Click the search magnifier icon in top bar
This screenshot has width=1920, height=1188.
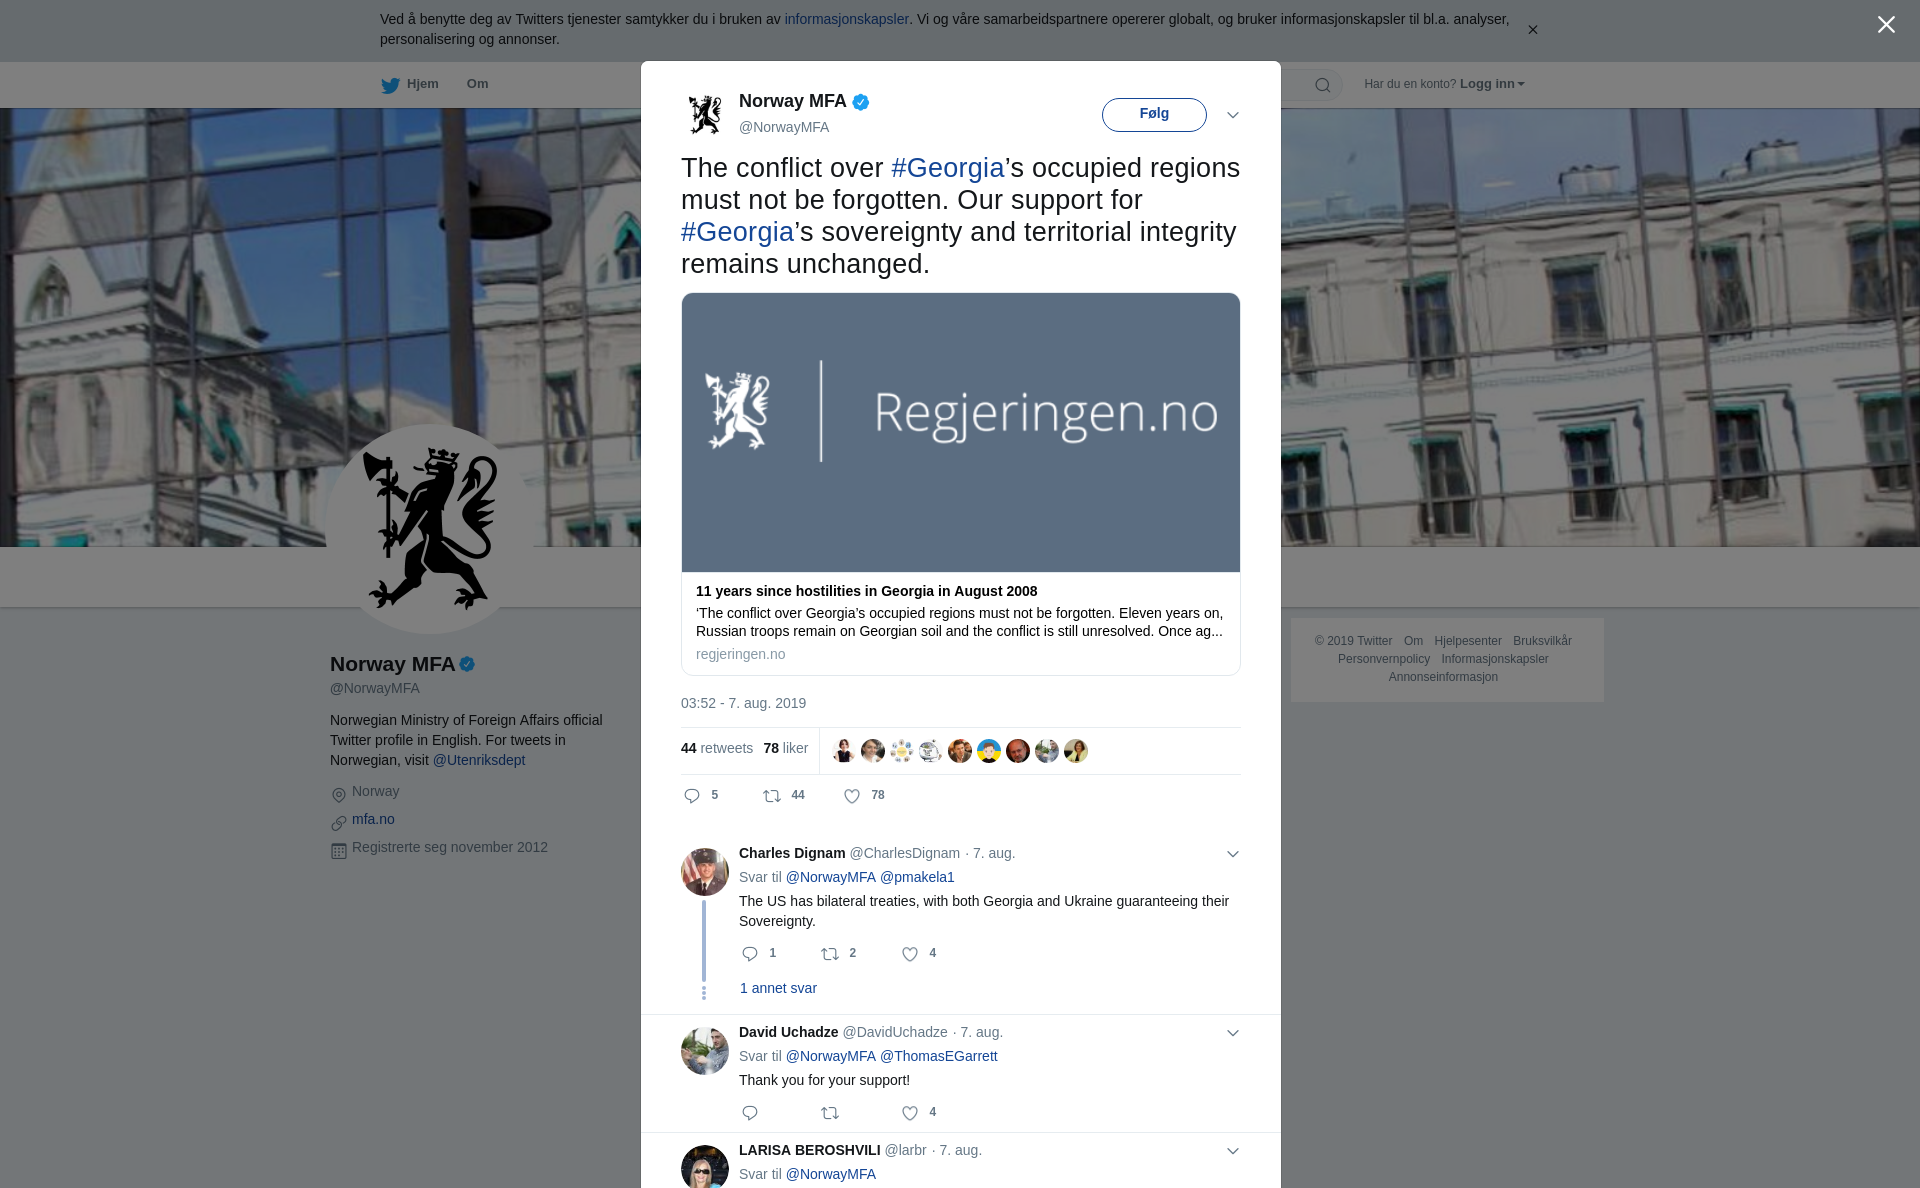click(1322, 85)
